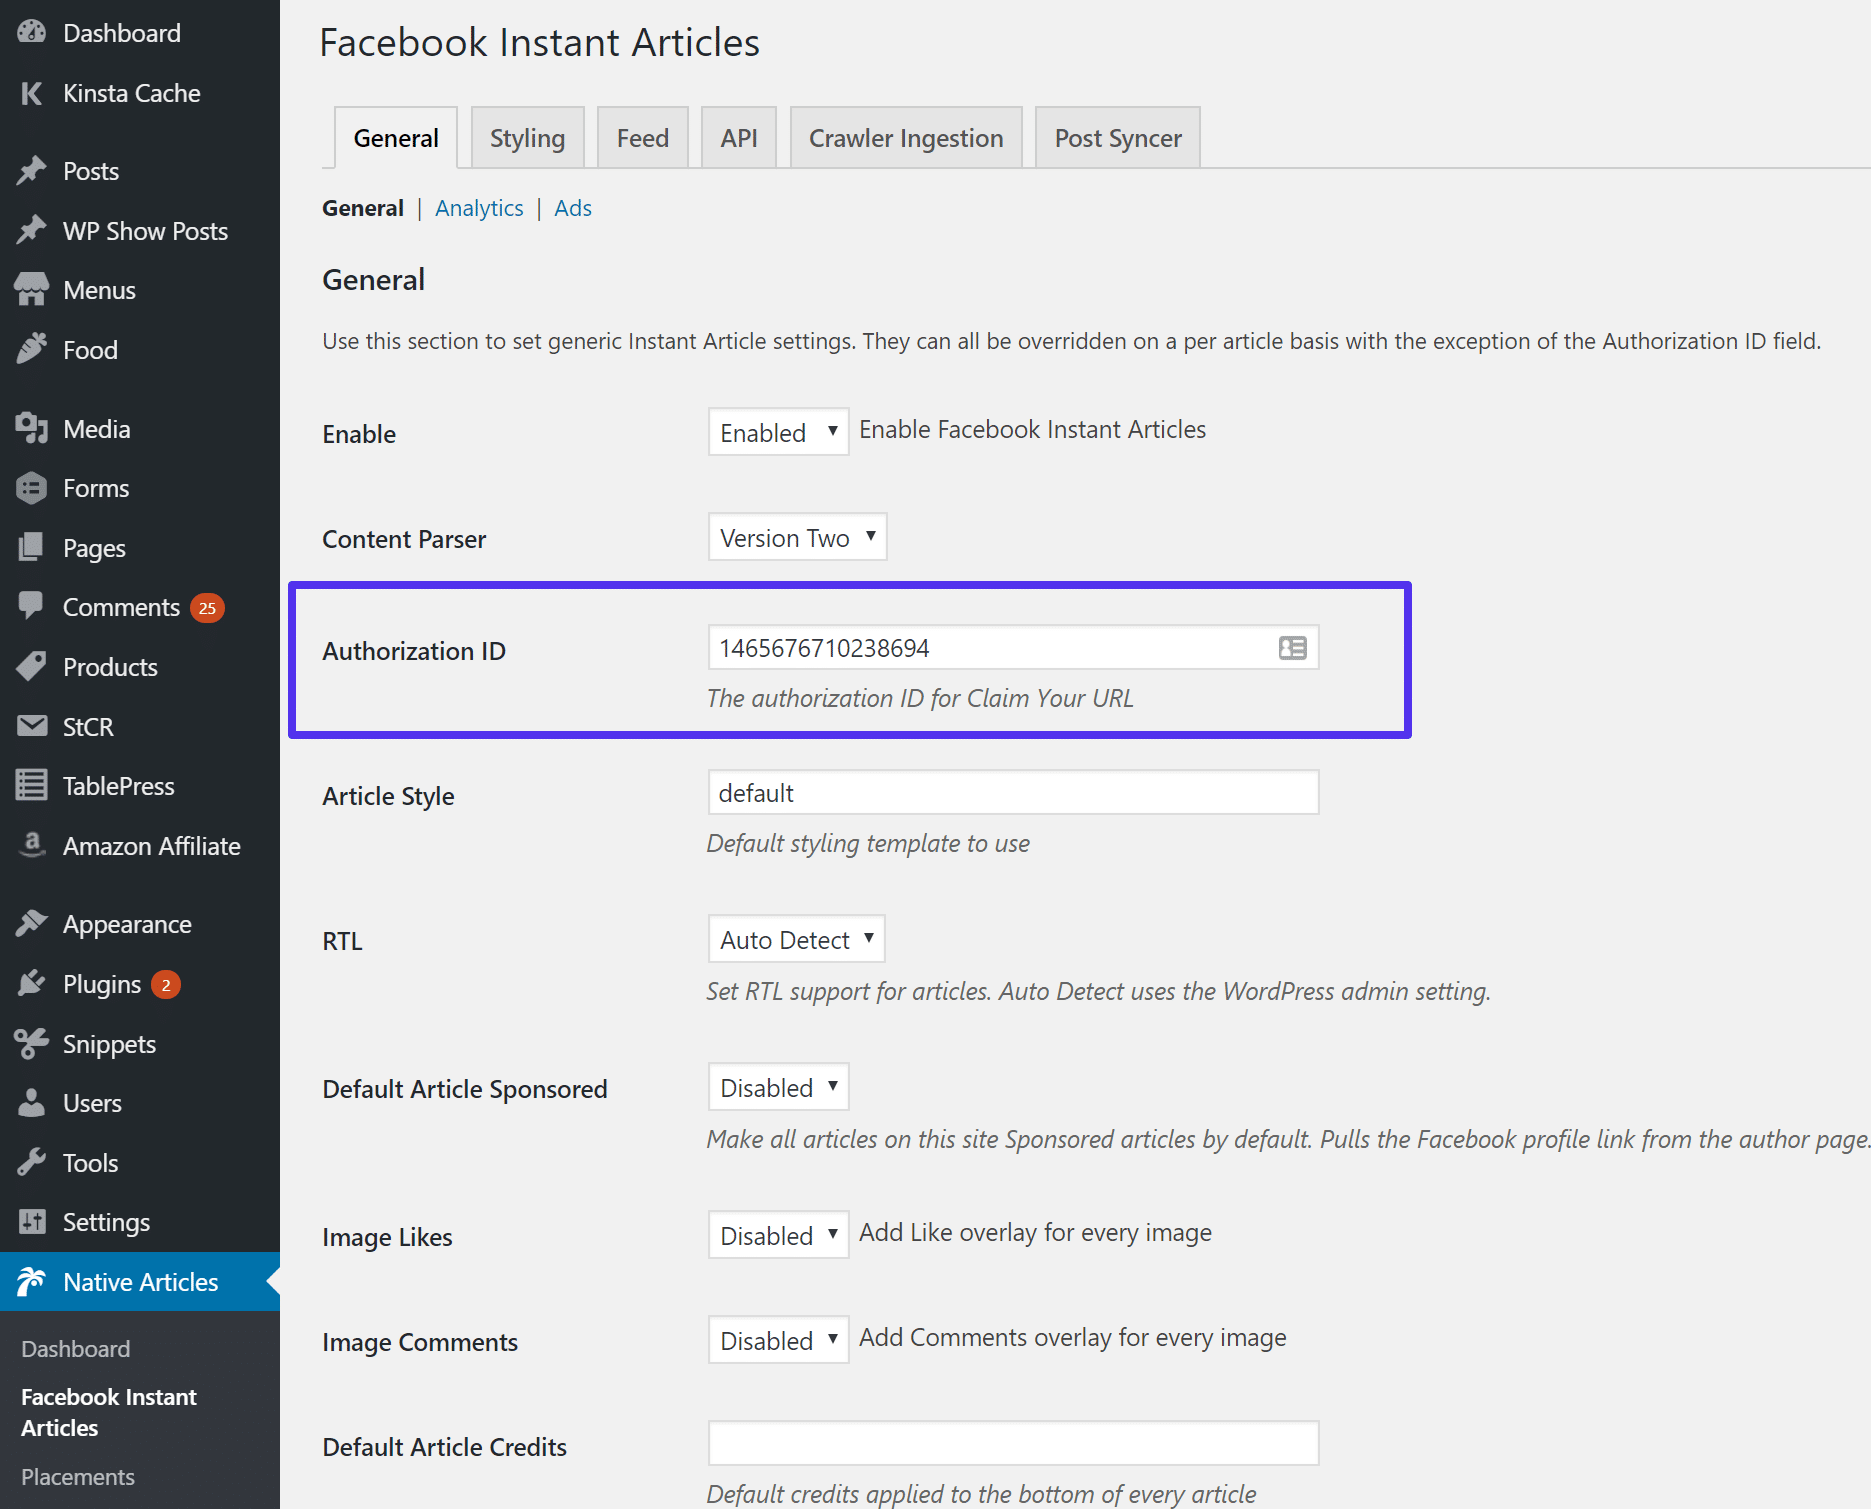This screenshot has width=1871, height=1509.
Task: Click the Amazon Affiliate sidebar icon
Action: [x=31, y=845]
